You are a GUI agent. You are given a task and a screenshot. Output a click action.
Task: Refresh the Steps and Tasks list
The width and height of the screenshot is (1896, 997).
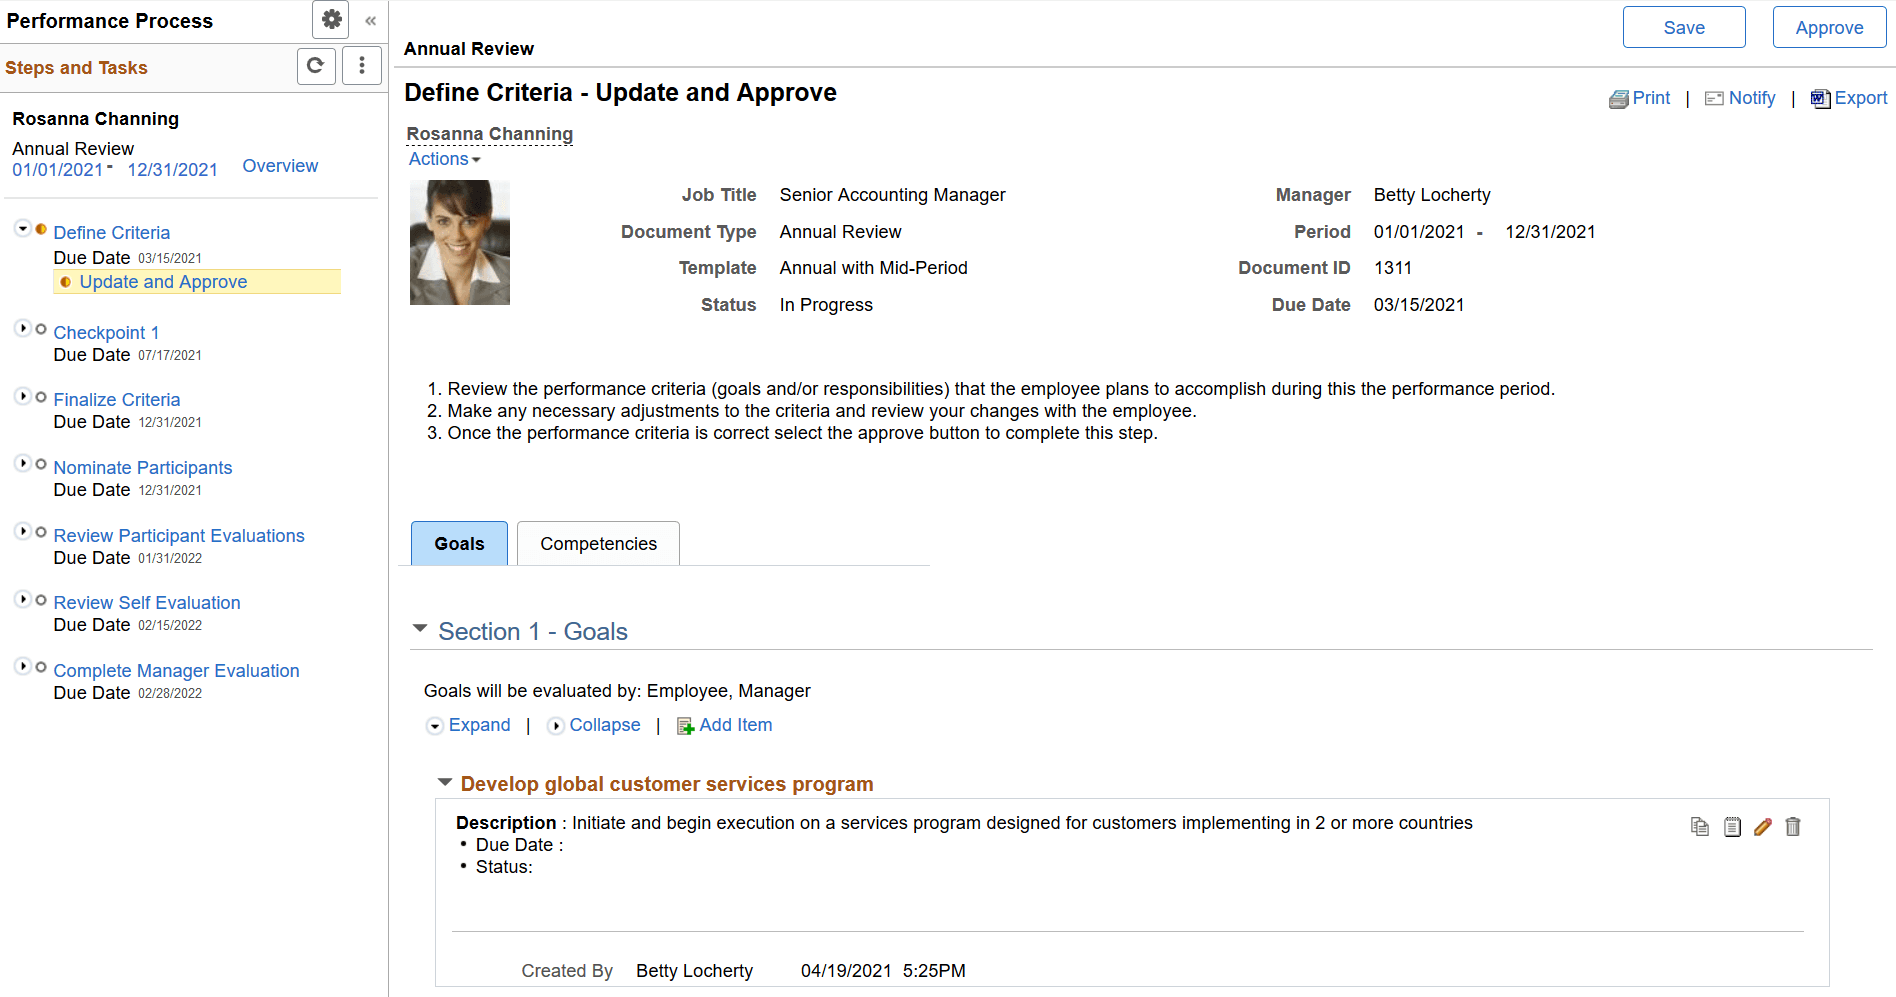coord(316,66)
